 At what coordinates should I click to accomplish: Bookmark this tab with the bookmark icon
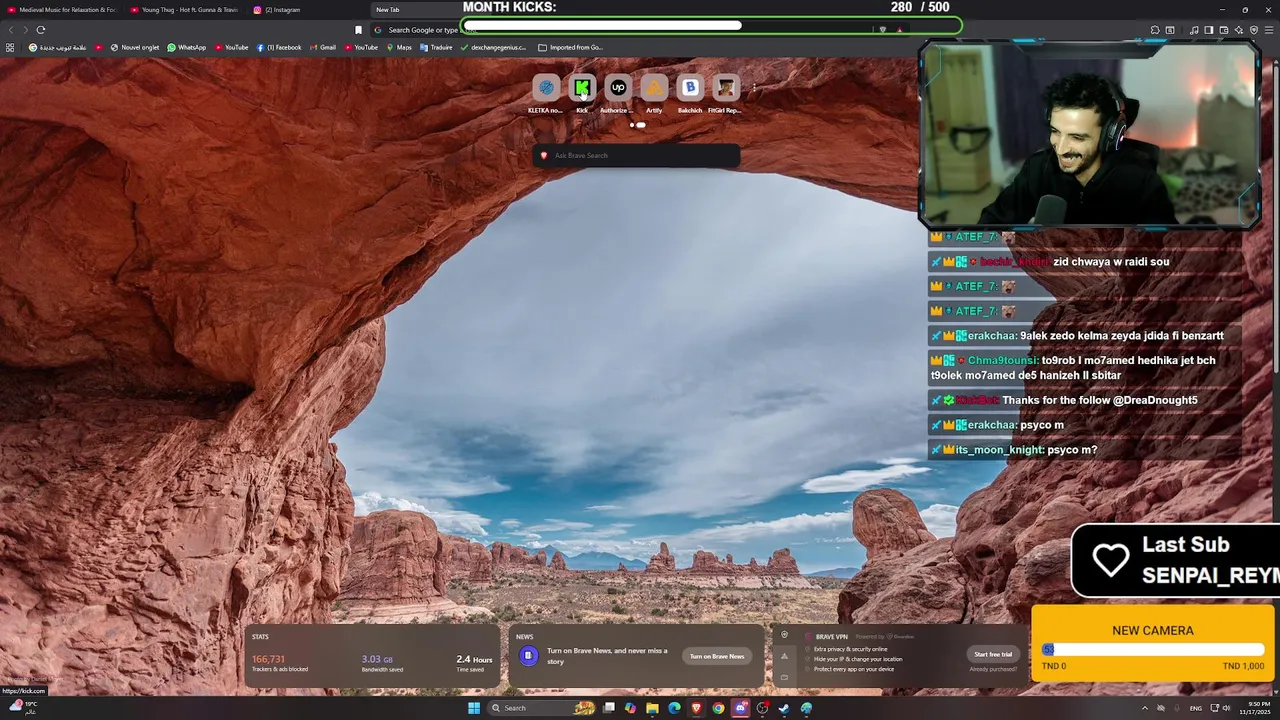[x=358, y=30]
